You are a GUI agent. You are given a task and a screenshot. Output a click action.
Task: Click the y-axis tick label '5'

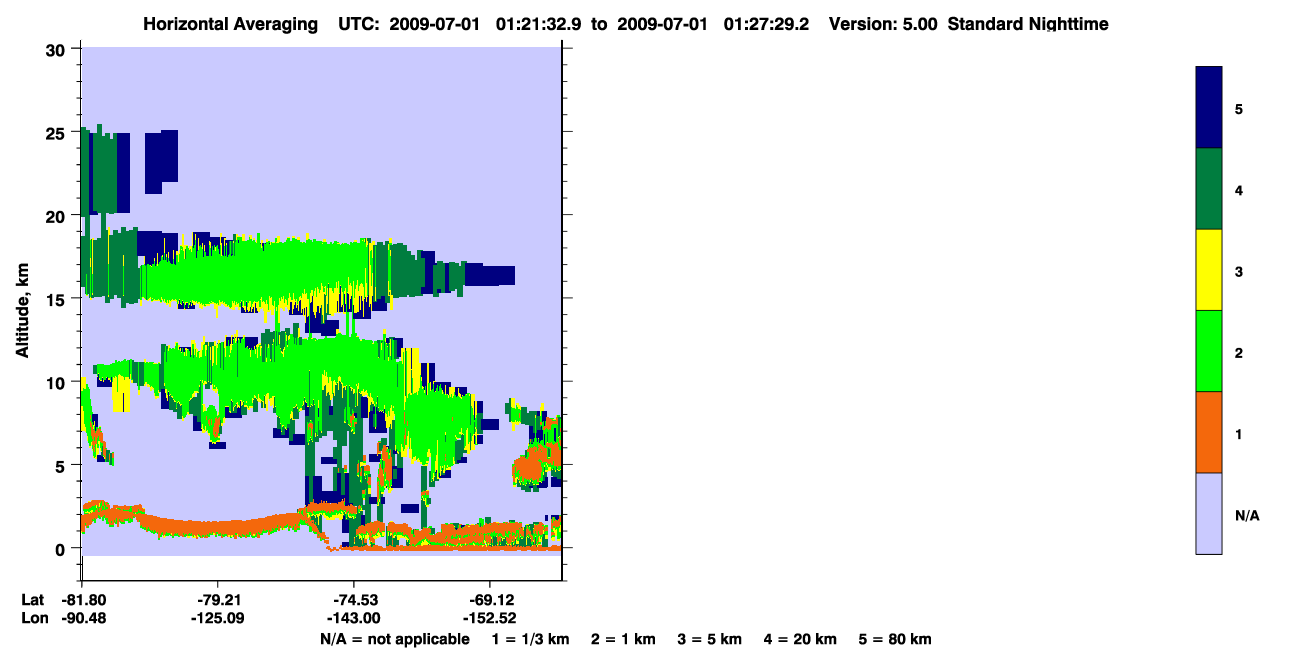click(x=61, y=465)
